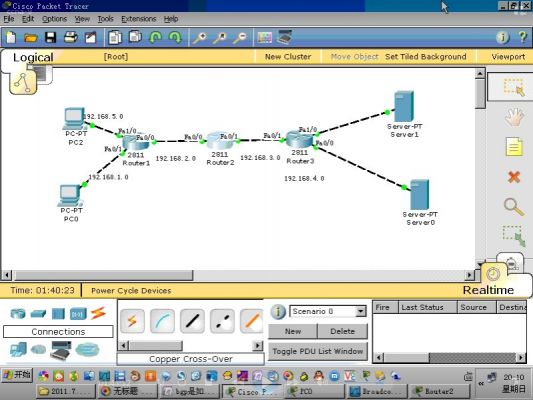Click the Print icon in toolbar

click(70, 37)
